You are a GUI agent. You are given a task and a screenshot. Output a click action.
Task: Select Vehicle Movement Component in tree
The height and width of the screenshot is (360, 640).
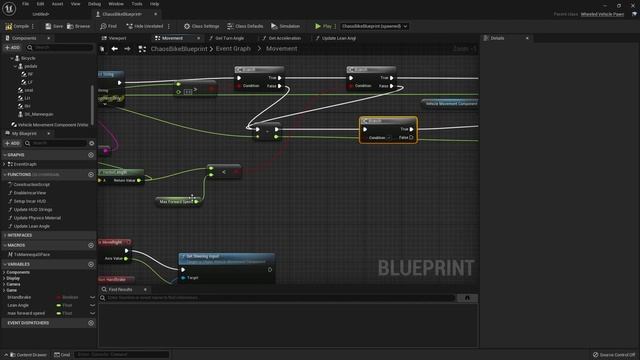(50, 124)
